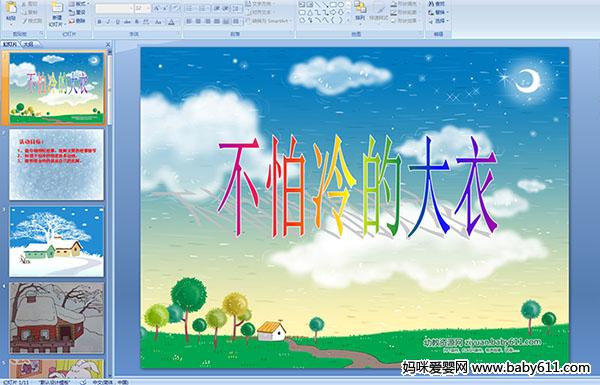Toggle Underline formatting
600x385 pixels.
click(x=117, y=22)
